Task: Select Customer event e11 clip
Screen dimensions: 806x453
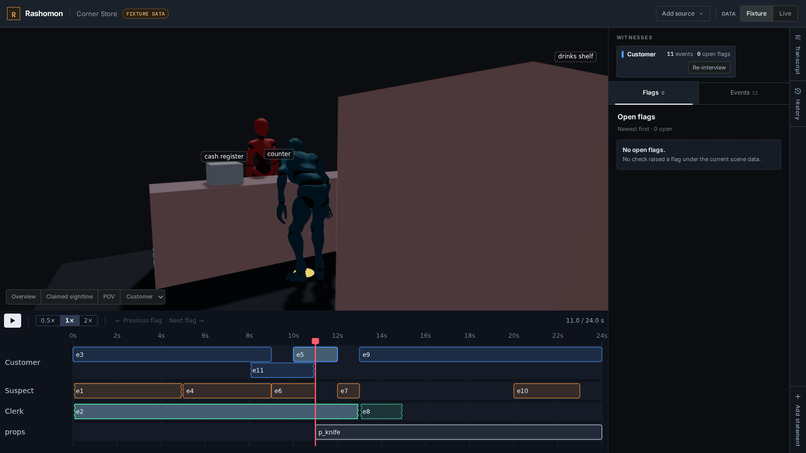Action: click(282, 370)
